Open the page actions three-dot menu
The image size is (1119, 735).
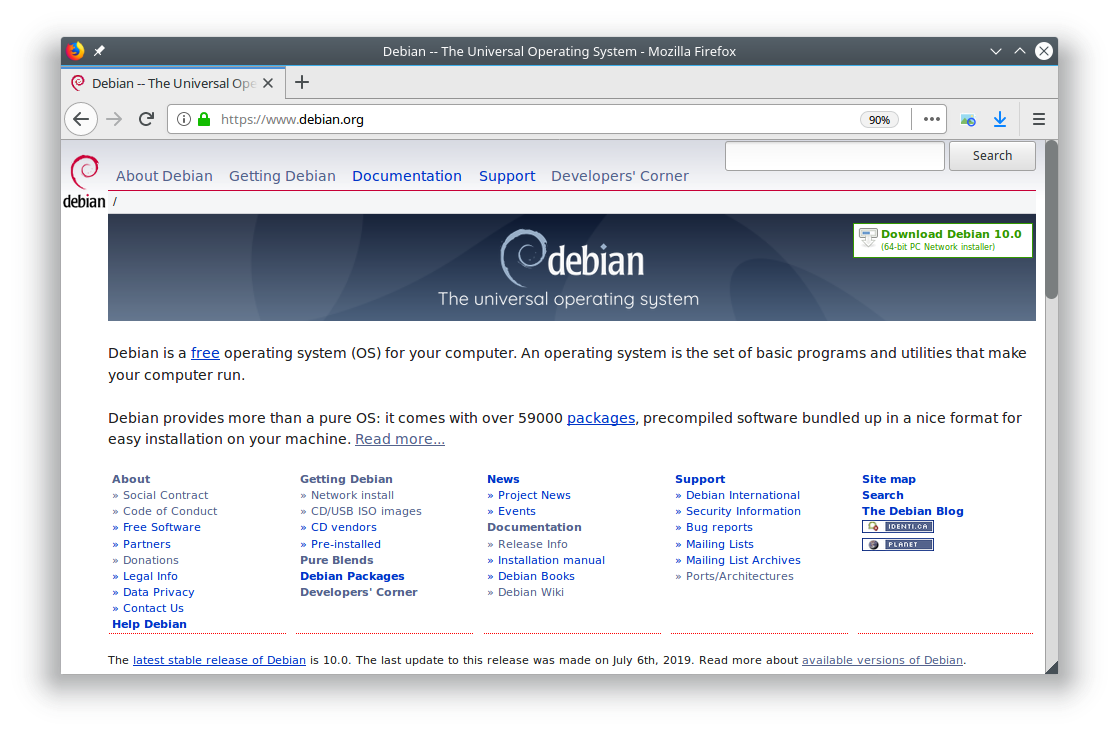[x=931, y=119]
